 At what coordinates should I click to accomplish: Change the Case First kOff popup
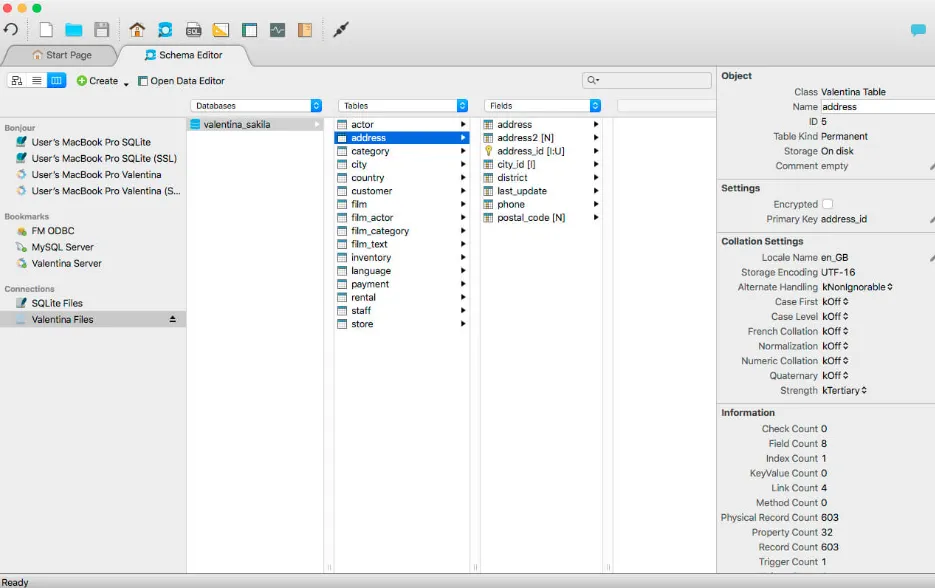(835, 302)
